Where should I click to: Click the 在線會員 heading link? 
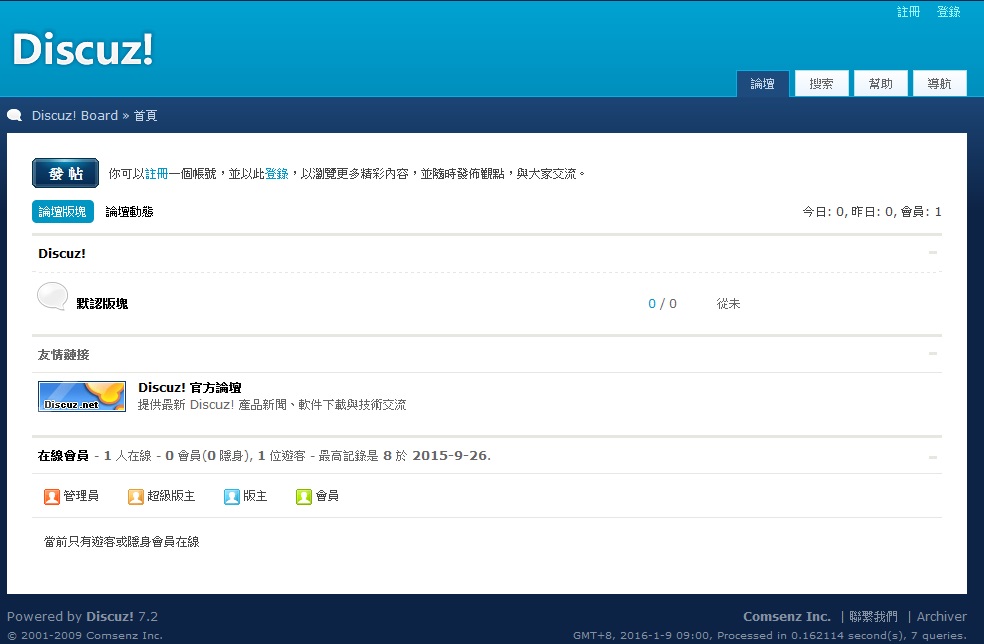click(x=63, y=456)
